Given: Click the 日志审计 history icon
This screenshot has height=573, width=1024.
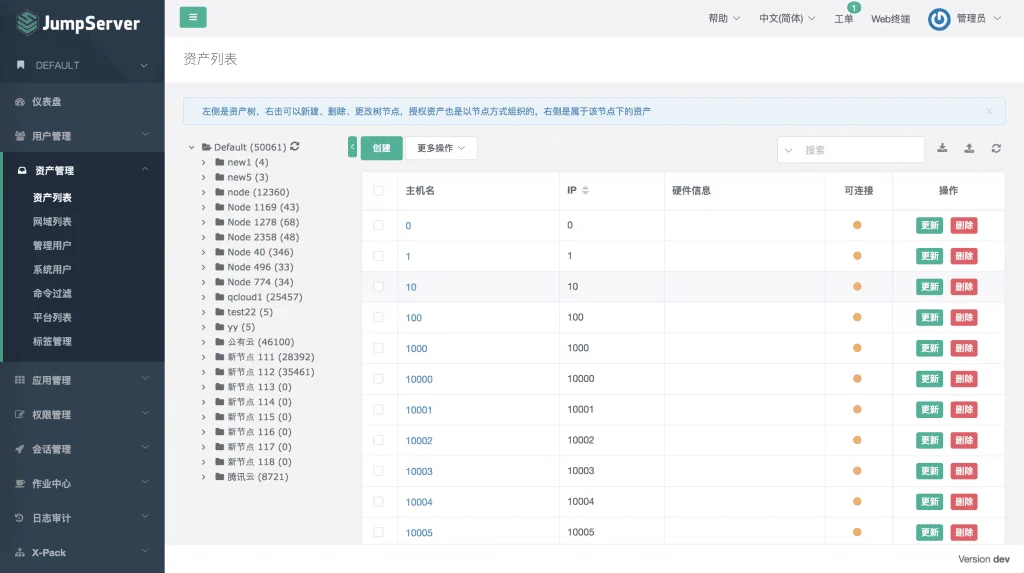Looking at the screenshot, I should pyautogui.click(x=20, y=518).
